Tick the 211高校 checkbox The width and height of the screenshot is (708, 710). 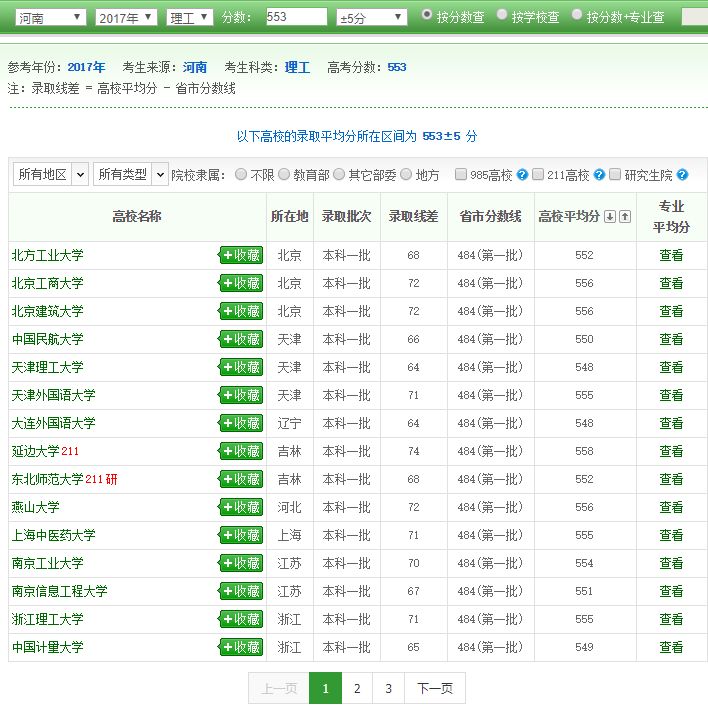tap(537, 174)
